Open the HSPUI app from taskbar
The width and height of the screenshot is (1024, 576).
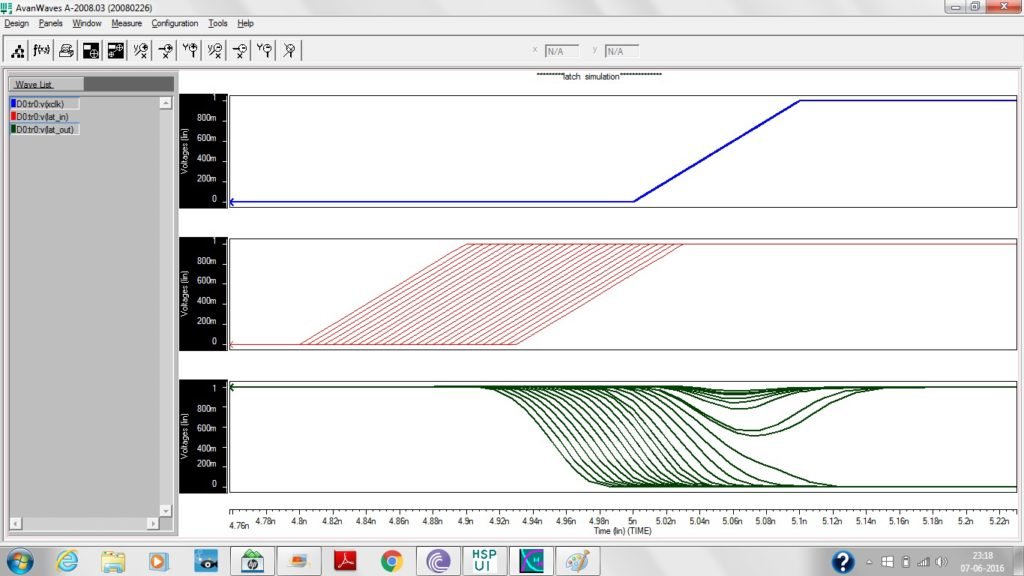(x=482, y=560)
